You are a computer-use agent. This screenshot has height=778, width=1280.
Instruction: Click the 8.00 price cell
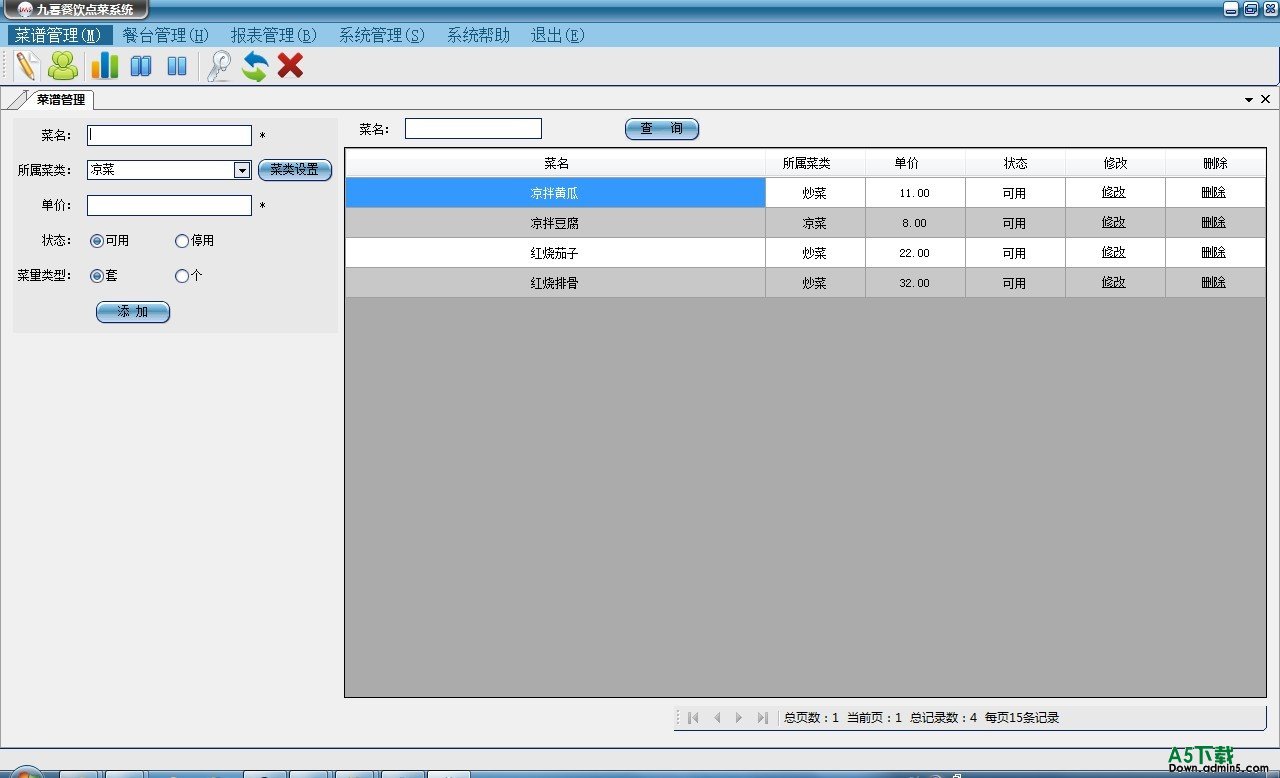pos(915,223)
